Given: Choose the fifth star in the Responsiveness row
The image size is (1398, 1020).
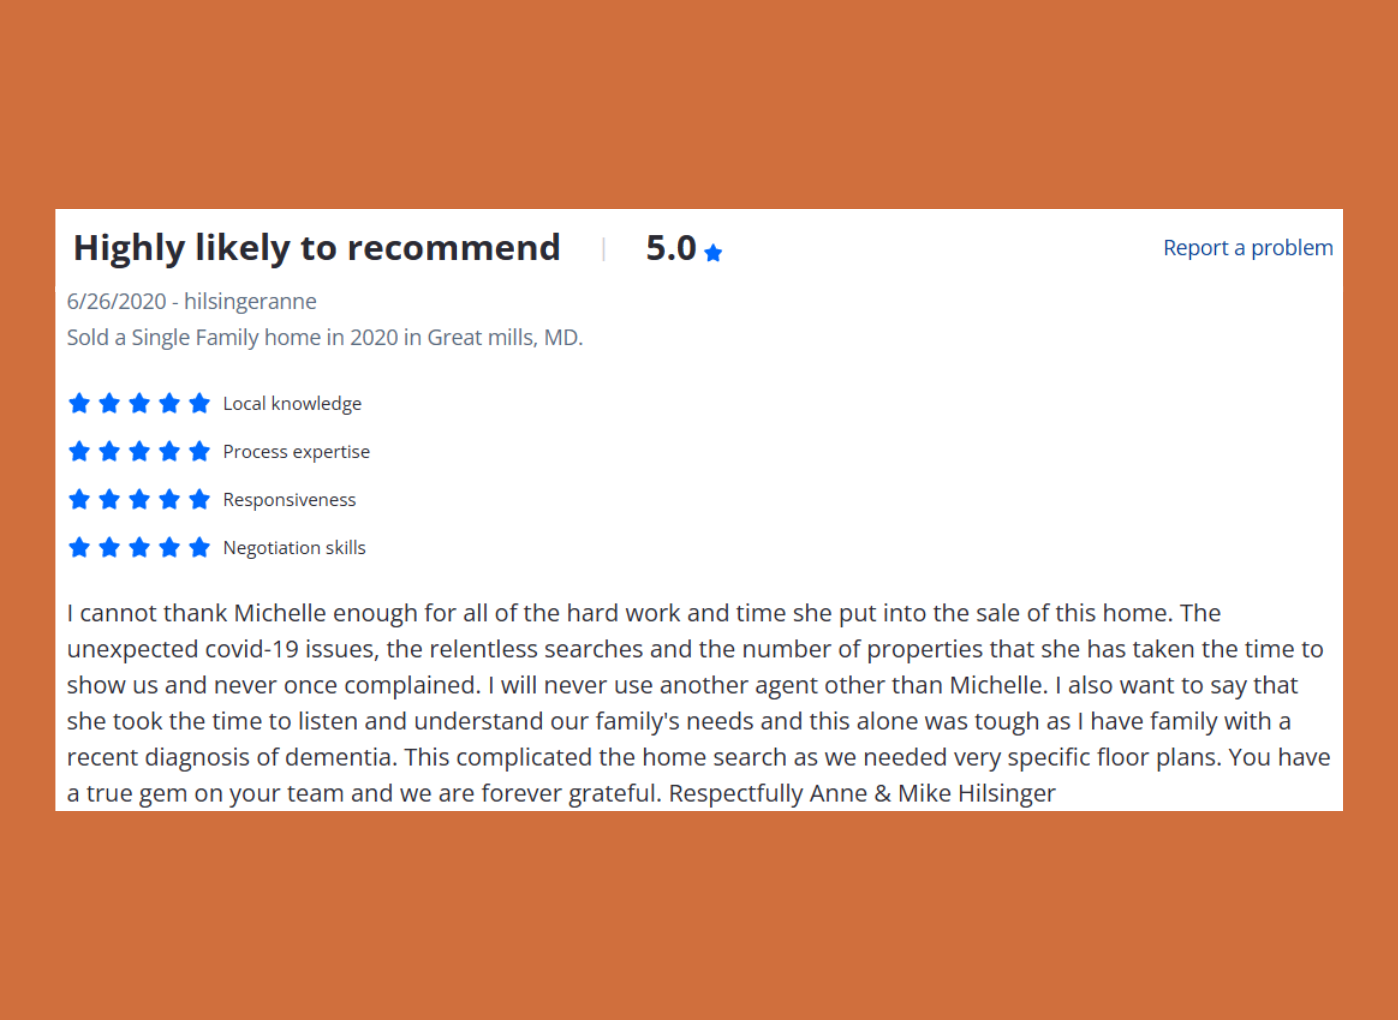Looking at the screenshot, I should click(x=199, y=499).
